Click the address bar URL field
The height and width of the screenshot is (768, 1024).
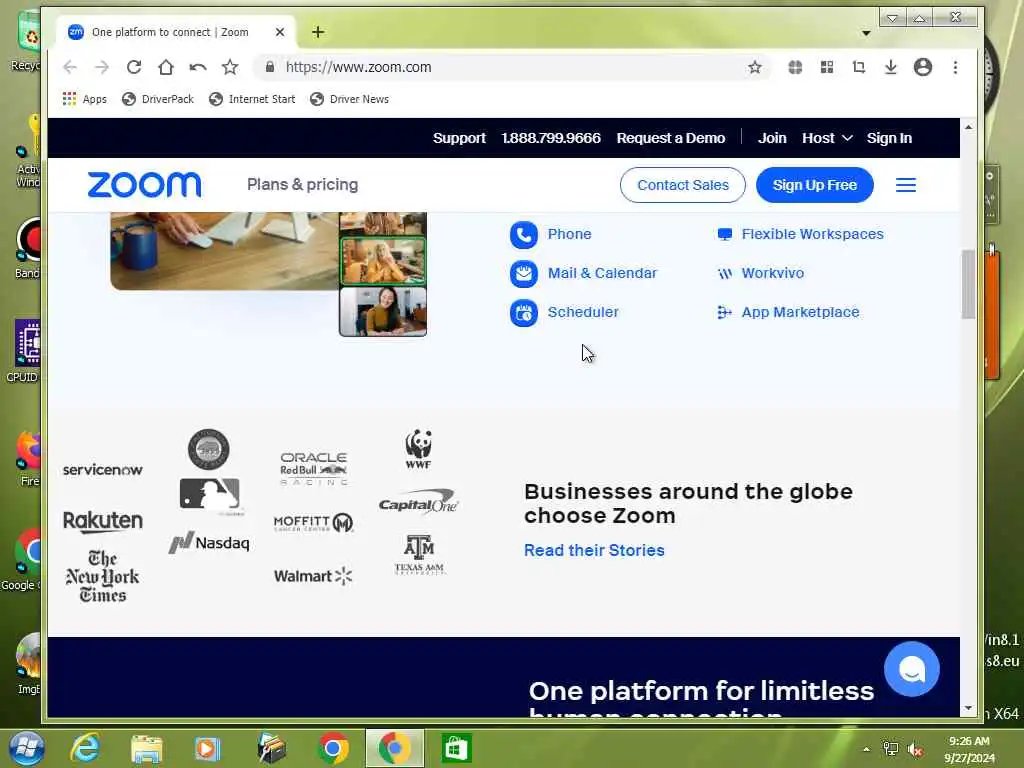513,67
